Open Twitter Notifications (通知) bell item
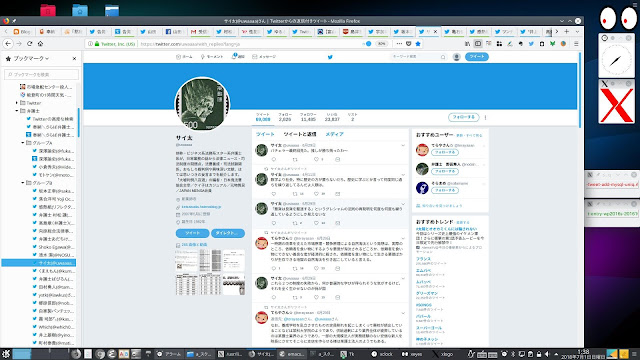This screenshot has height=360, width=640. [x=238, y=57]
